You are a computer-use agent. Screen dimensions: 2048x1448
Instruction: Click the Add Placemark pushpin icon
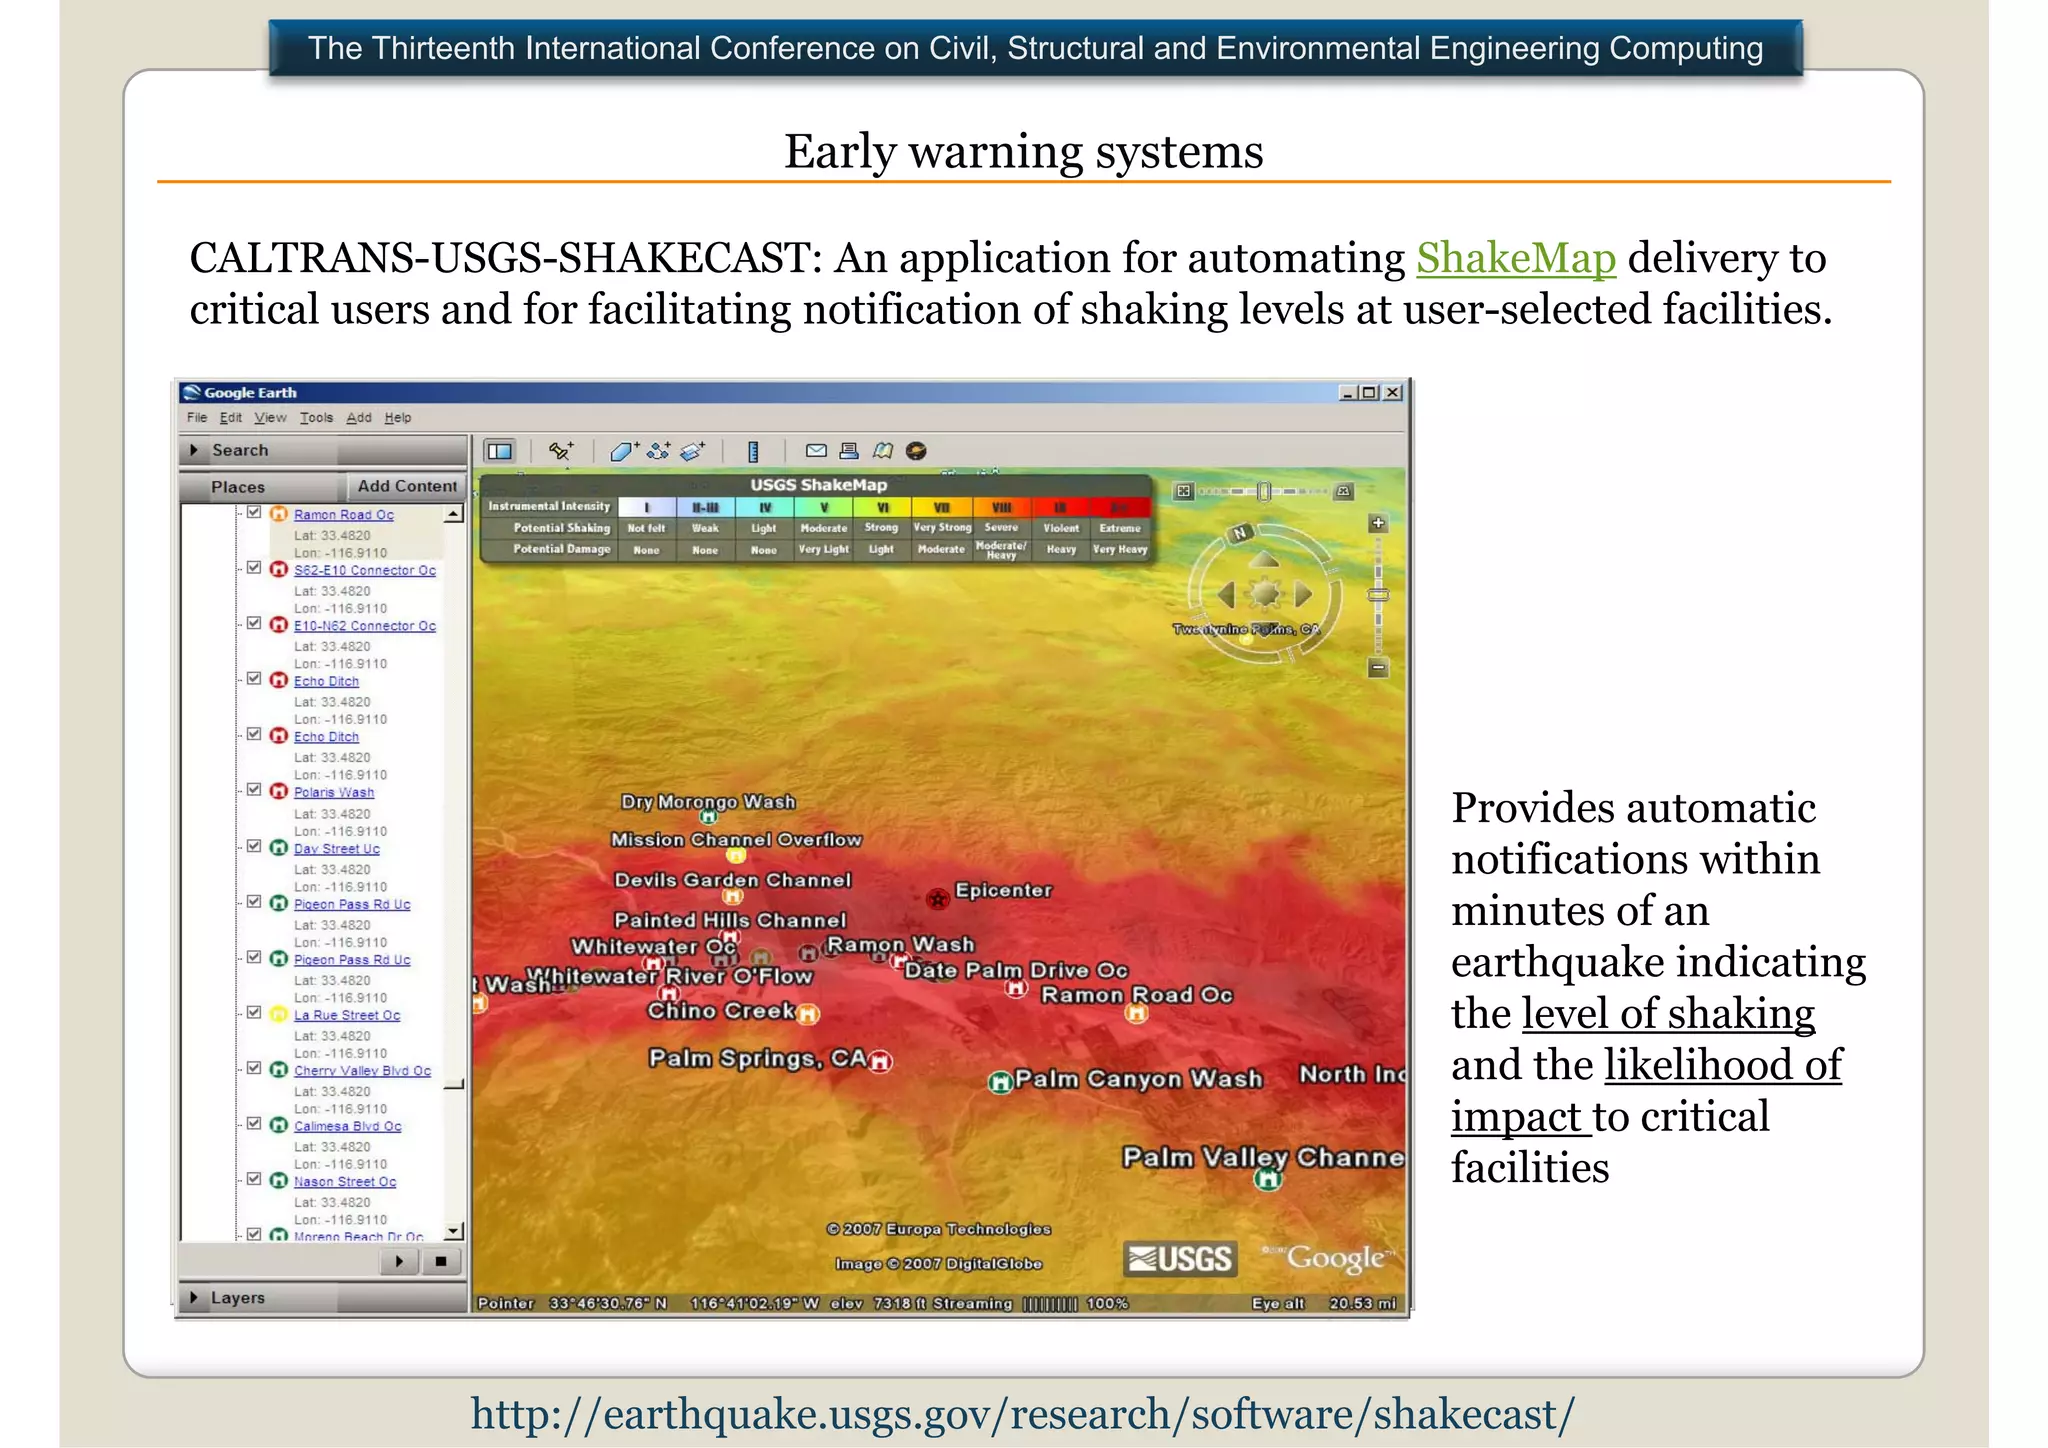pos(561,451)
